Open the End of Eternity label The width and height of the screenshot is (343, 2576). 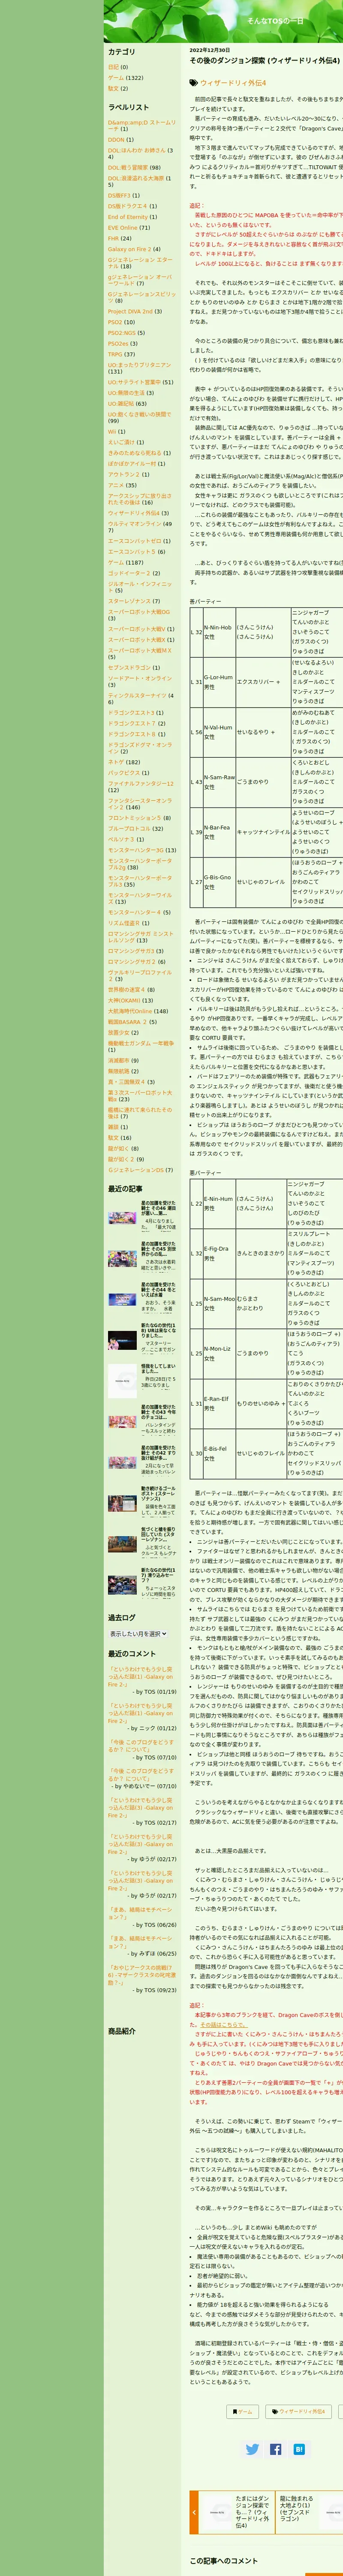tap(128, 217)
